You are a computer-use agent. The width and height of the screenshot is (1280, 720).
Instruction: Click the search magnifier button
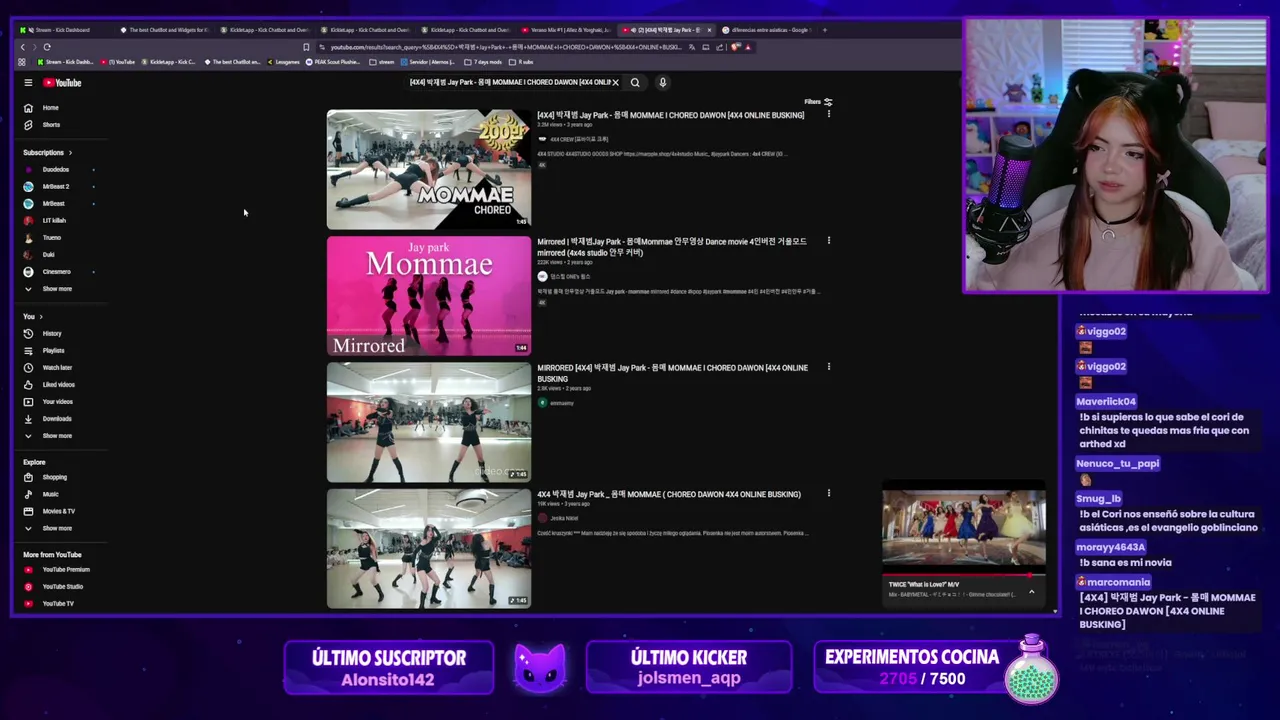(635, 83)
